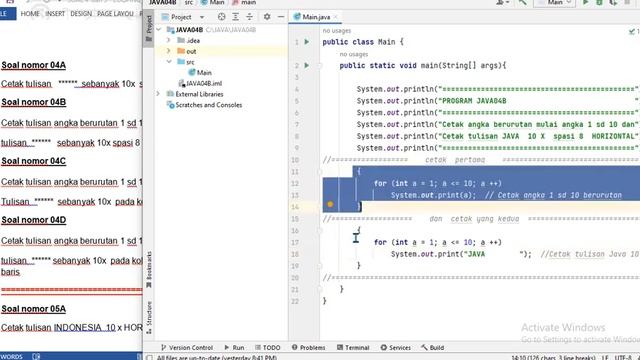Click Soal nomor 04B heading in Word
Viewport: 640px width, 360px height.
coord(33,102)
